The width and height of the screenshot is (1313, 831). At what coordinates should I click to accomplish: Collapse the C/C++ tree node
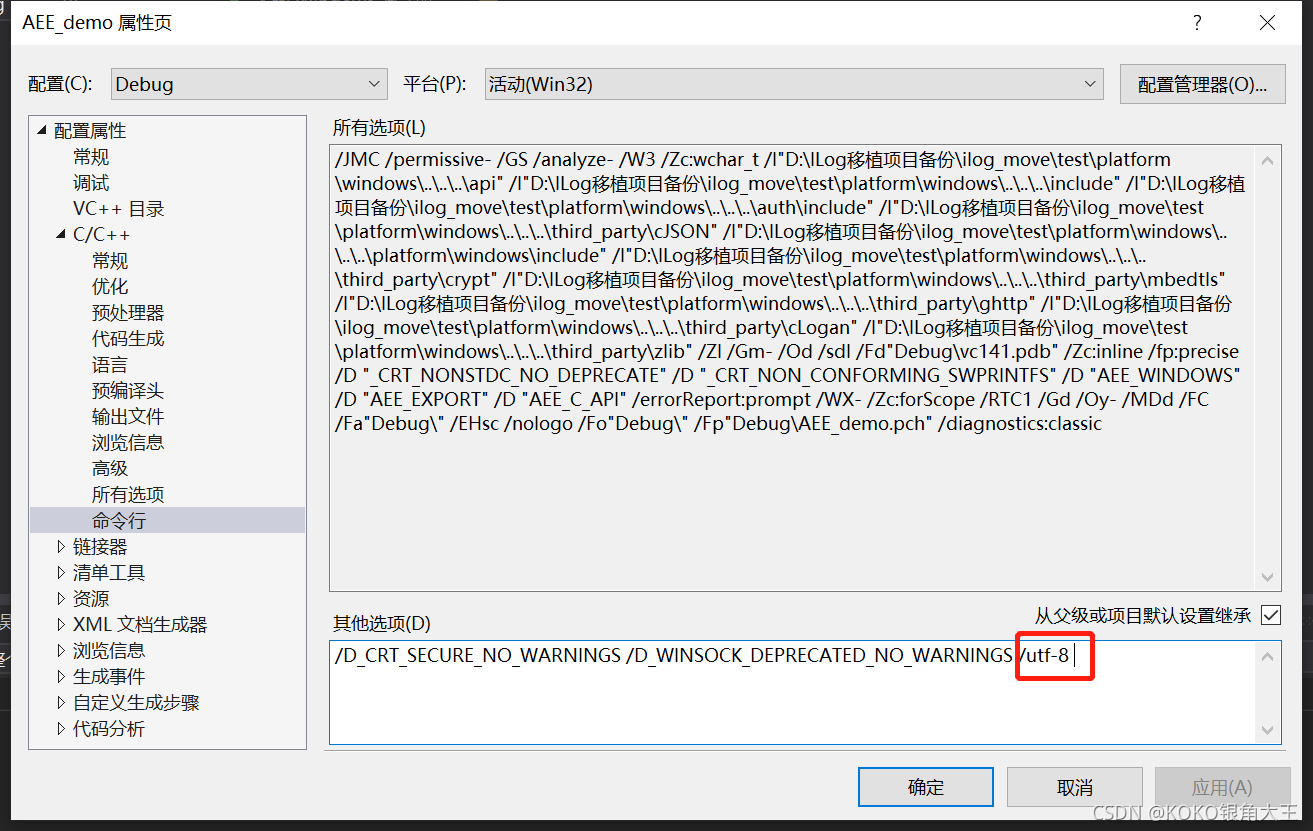pos(61,235)
